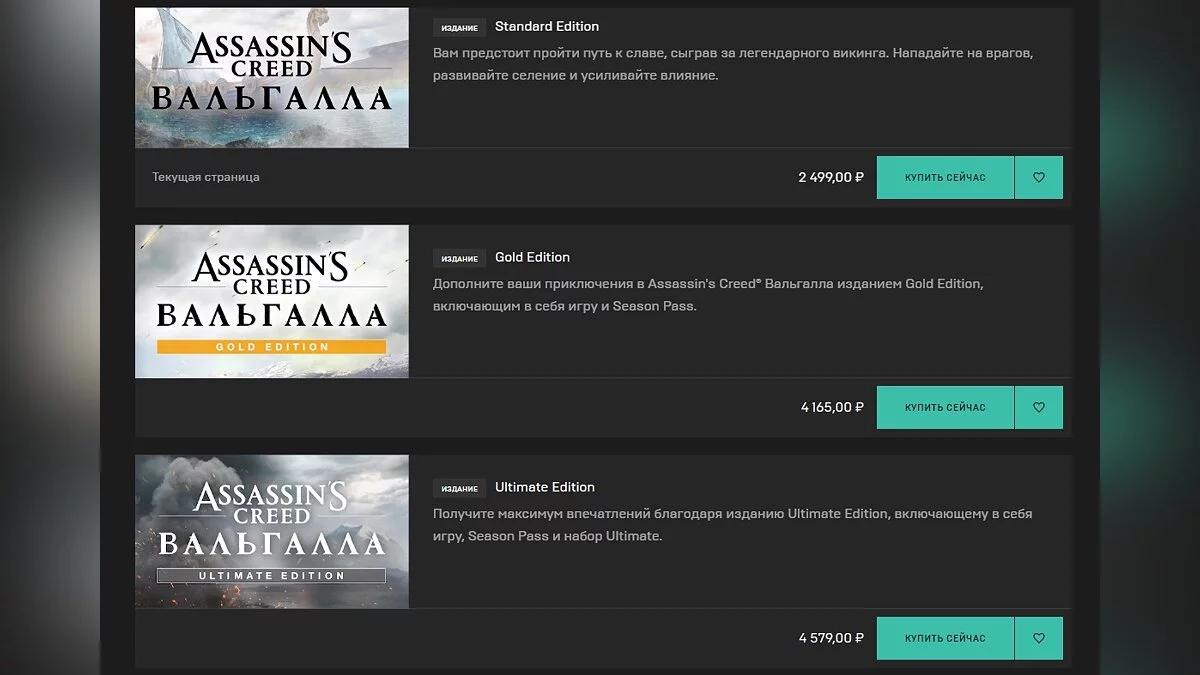Click the 2 499,00 ₽ price

click(831, 178)
